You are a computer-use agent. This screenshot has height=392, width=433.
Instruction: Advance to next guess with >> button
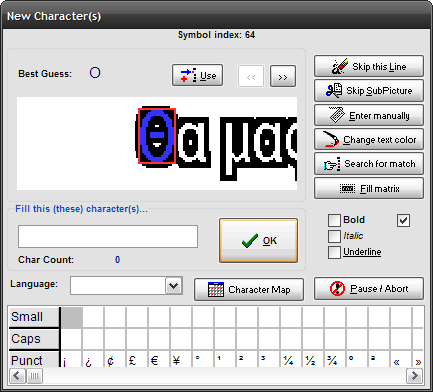point(283,77)
